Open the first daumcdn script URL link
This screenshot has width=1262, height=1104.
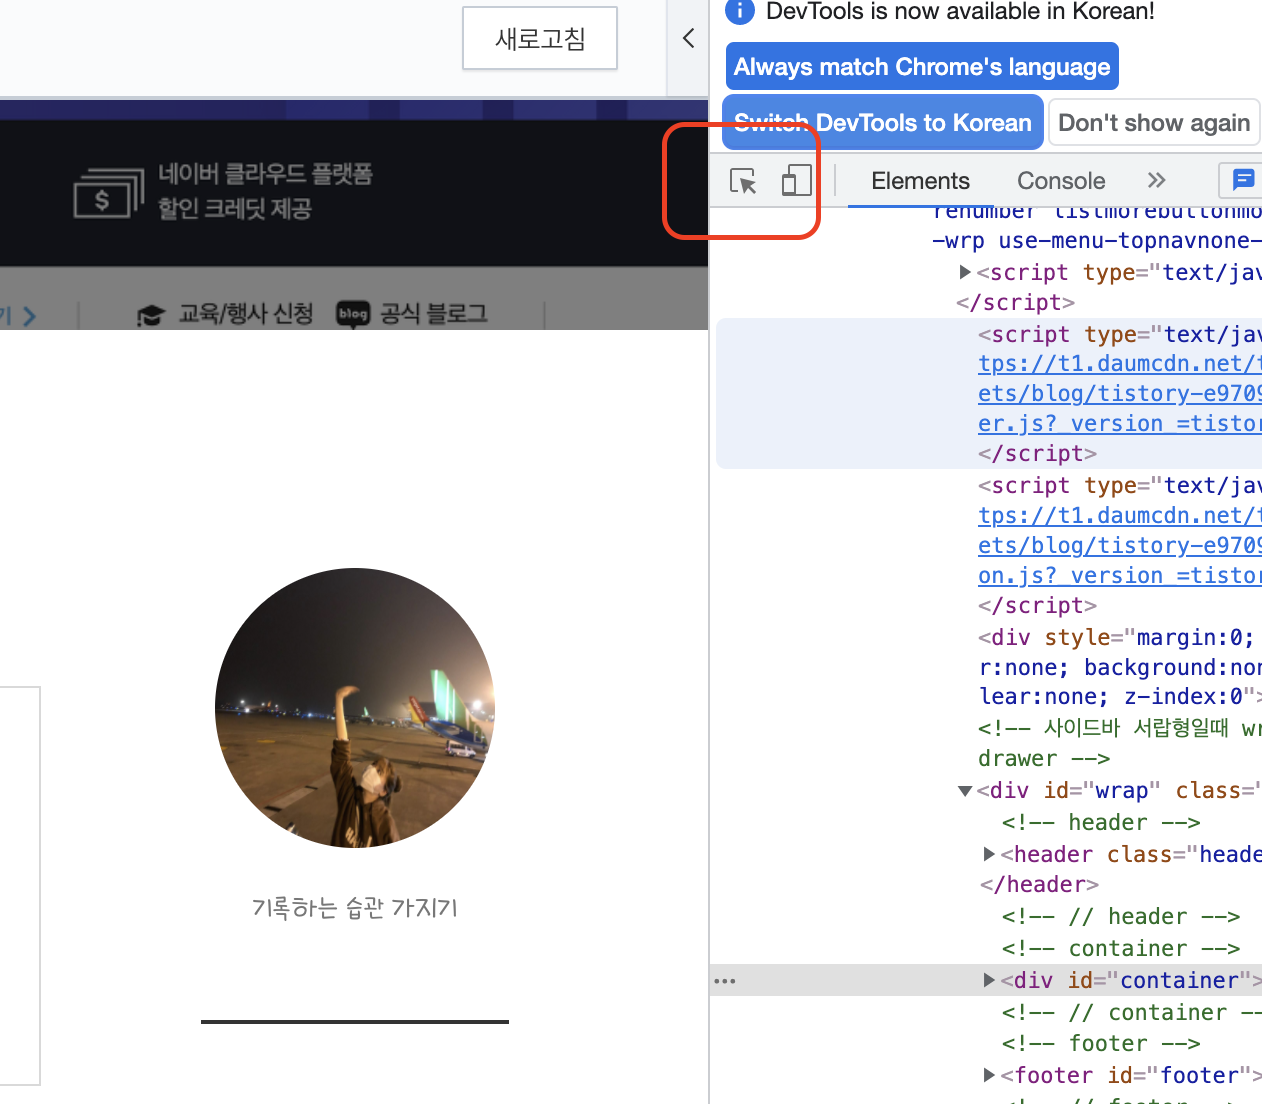click(1120, 393)
